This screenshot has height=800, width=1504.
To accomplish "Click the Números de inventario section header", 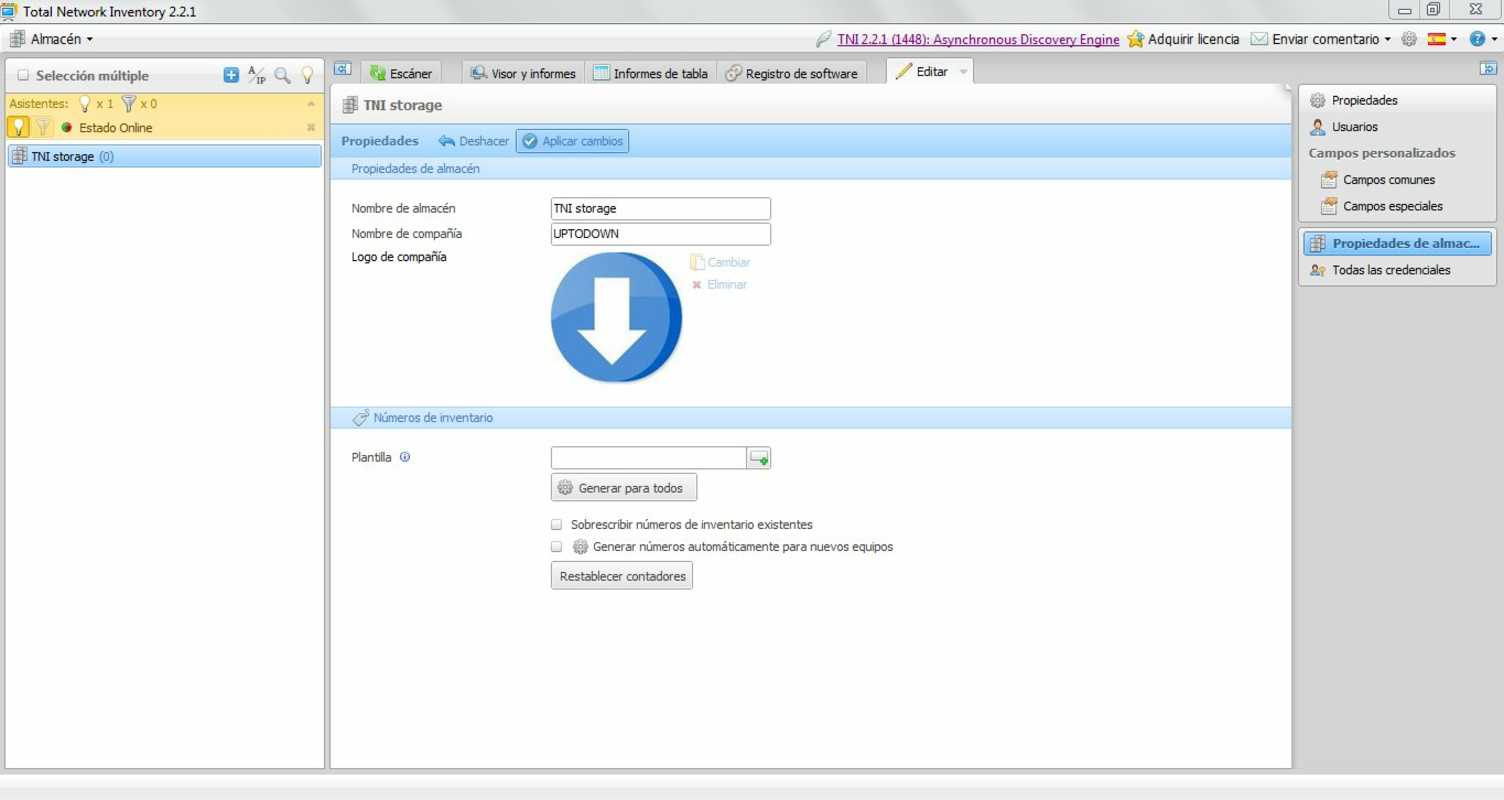I will (x=810, y=418).
